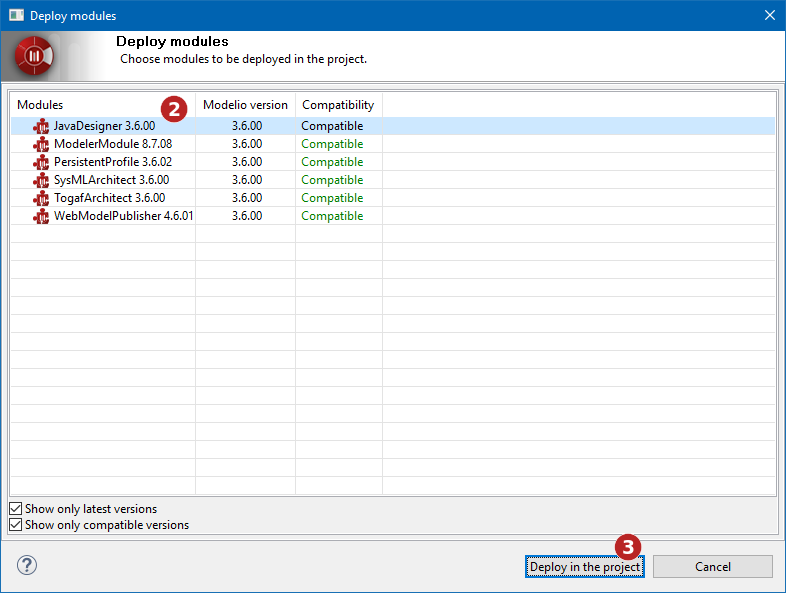Choose the PersistentProfile 3.6.02 module
Viewport: 786px width, 593px height.
[112, 162]
